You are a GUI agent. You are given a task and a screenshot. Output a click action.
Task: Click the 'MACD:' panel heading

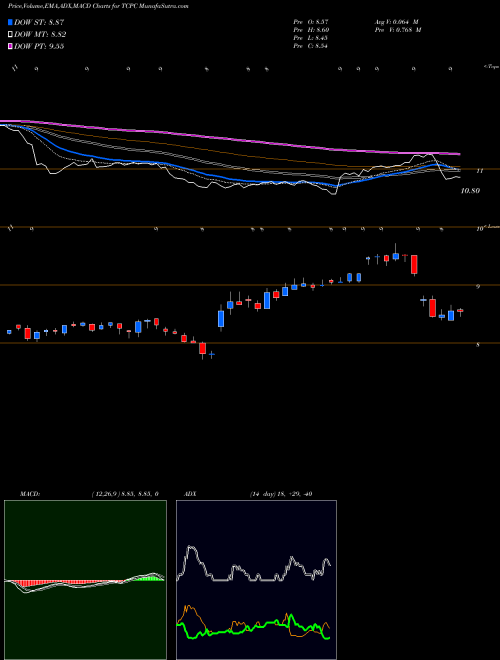(x=30, y=494)
